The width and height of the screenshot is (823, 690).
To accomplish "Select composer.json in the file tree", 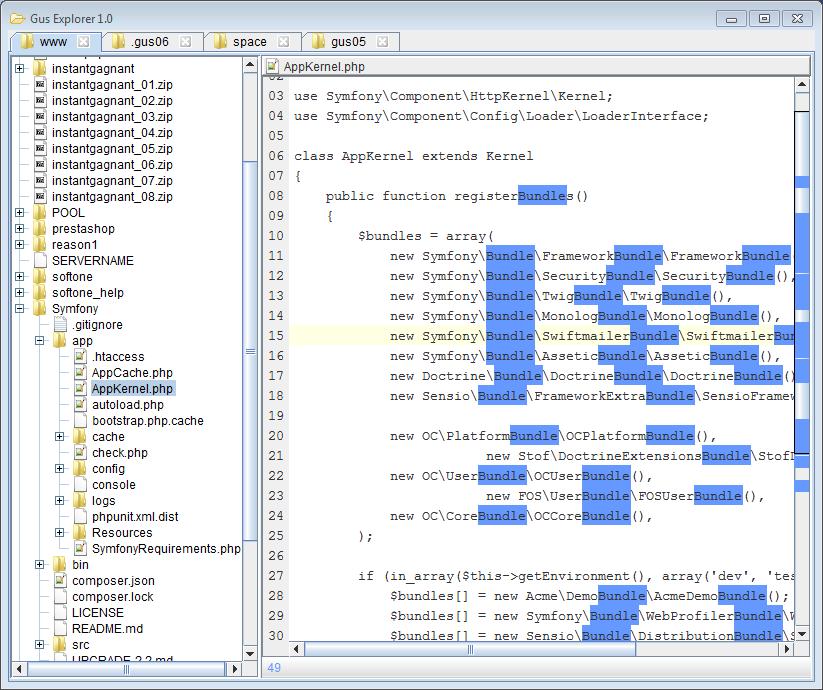I will 113,581.
